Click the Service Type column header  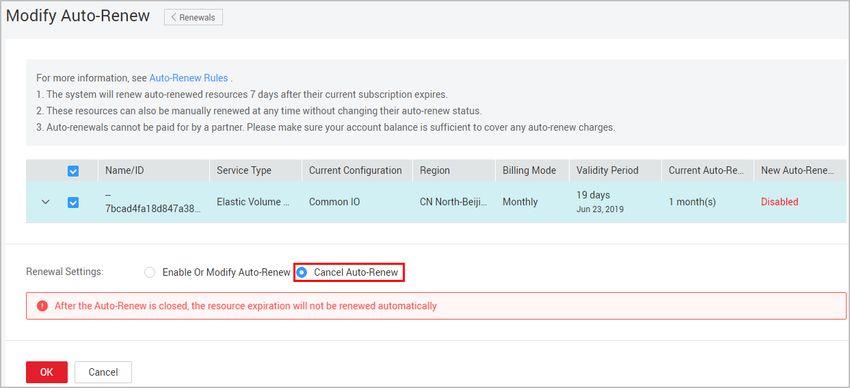[244, 170]
